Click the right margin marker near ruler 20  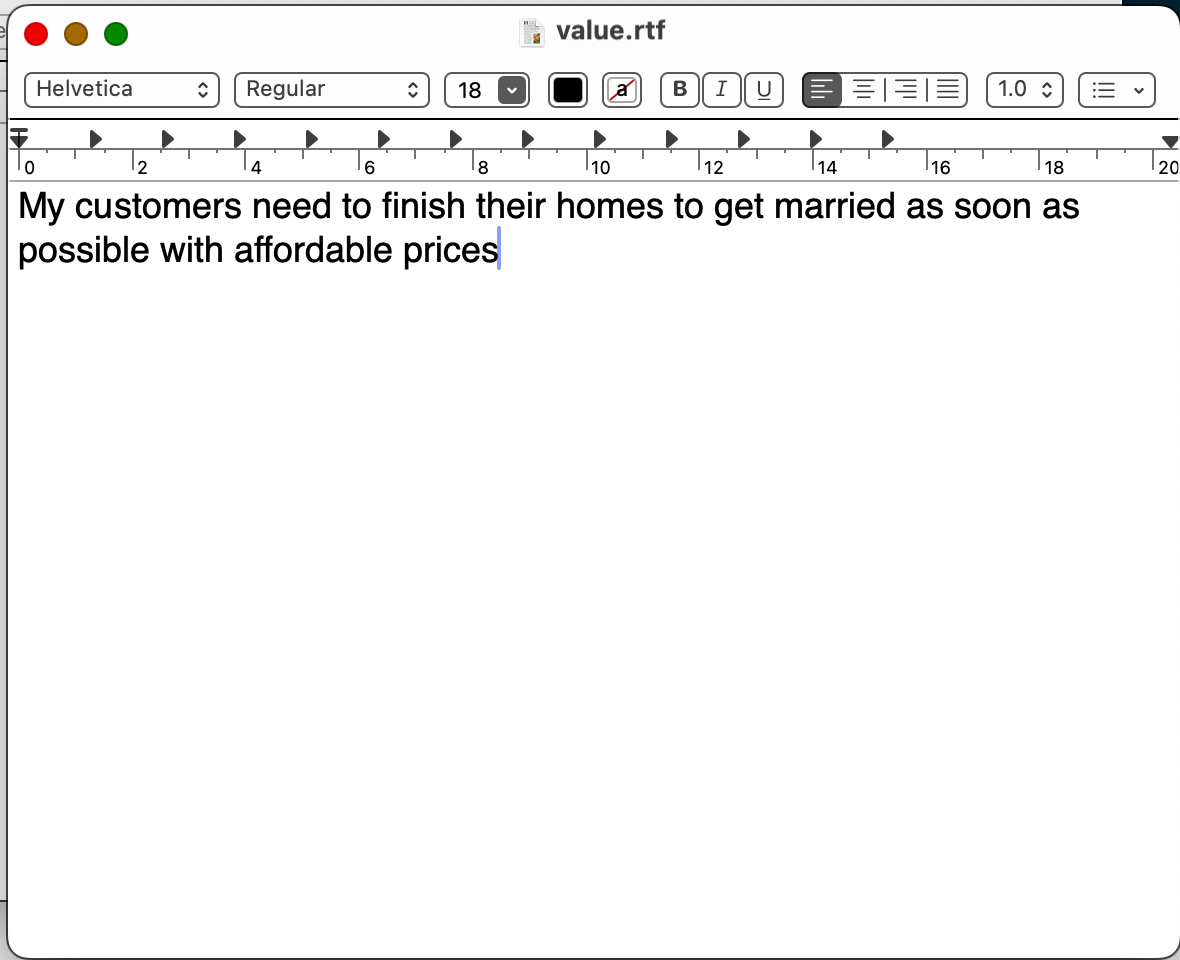pos(1169,141)
